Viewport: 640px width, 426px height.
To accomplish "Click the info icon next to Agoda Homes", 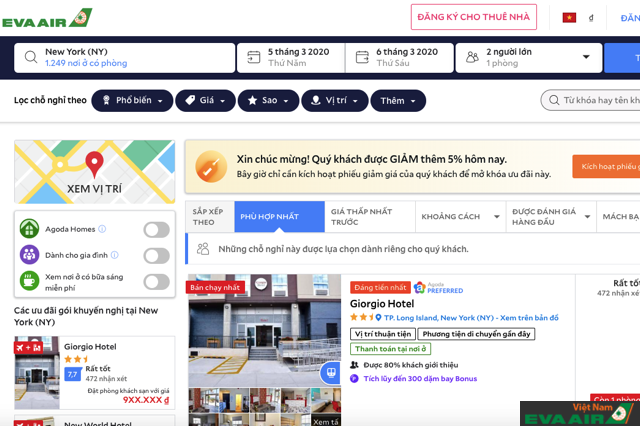I will pos(102,229).
